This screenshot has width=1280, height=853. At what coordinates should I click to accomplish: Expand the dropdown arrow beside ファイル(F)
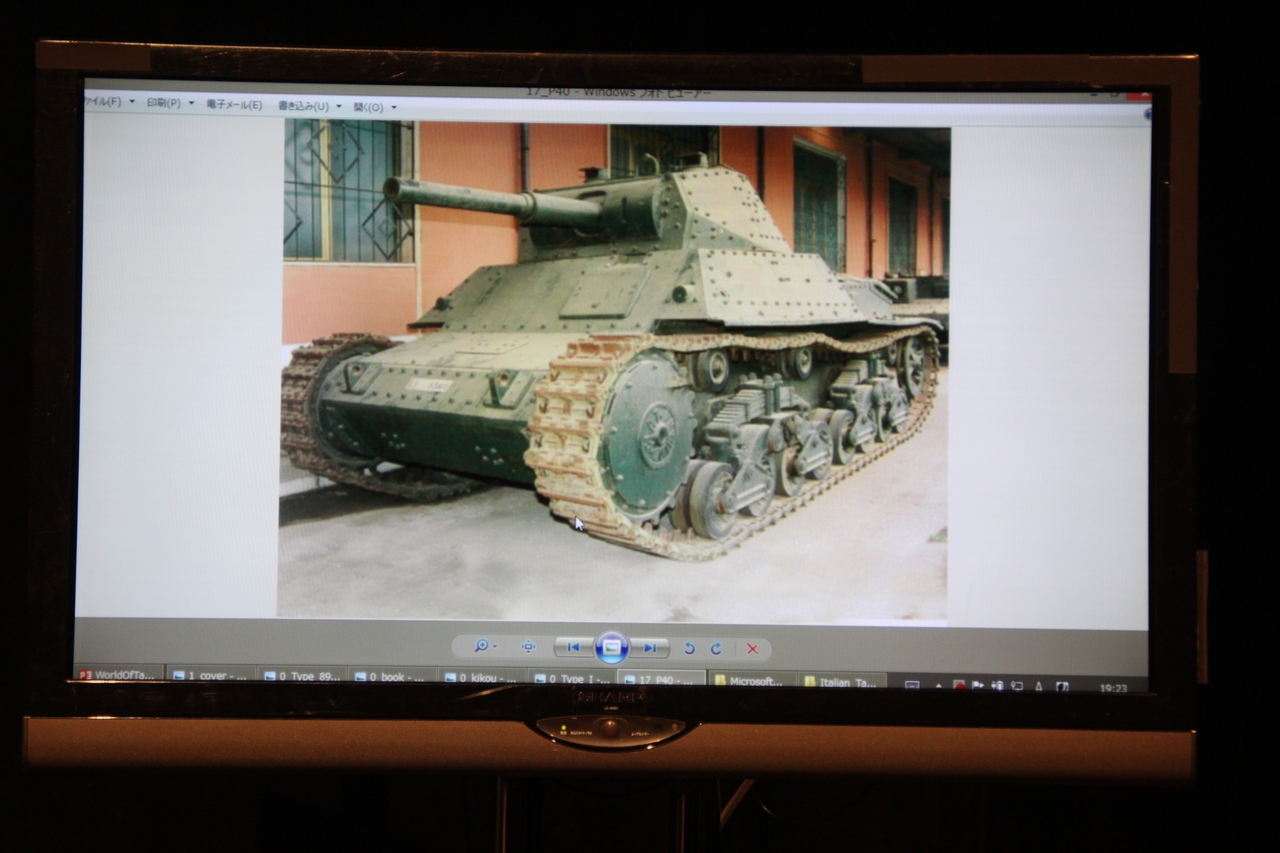131,102
